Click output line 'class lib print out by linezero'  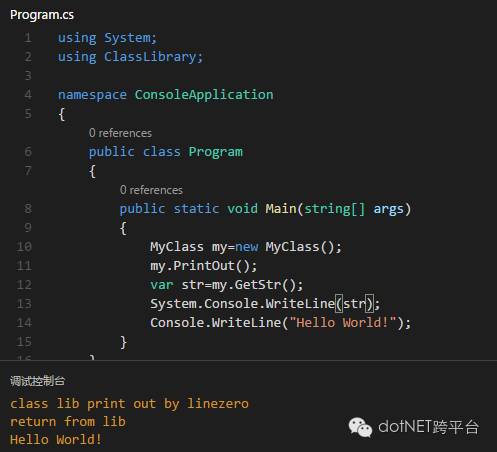tap(129, 404)
